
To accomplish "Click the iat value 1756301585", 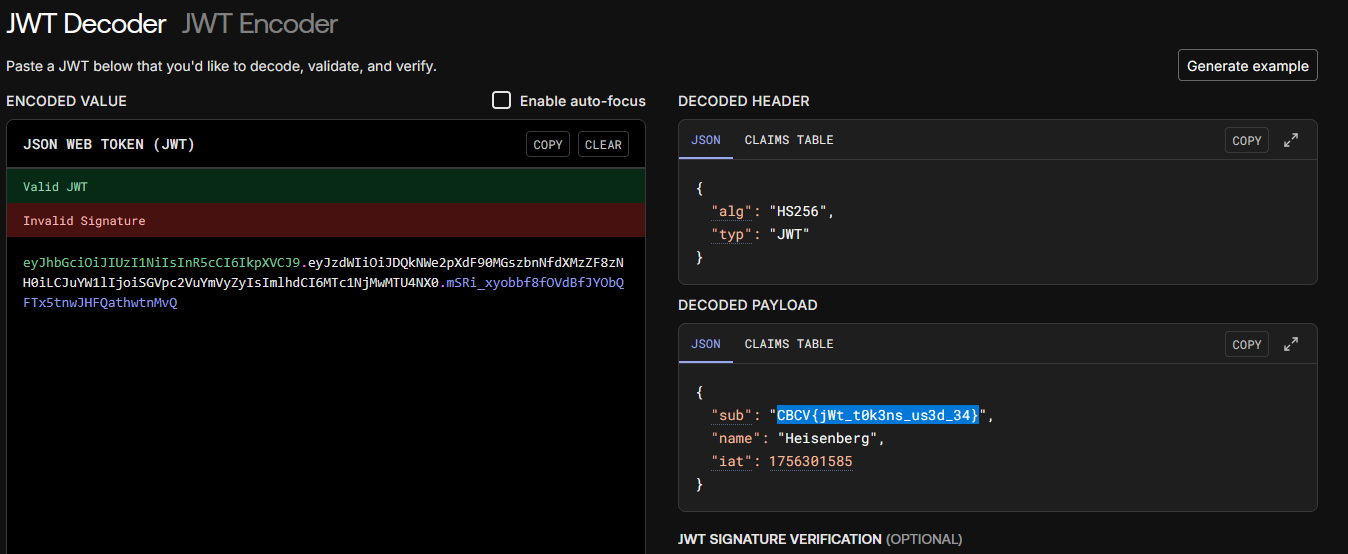I will pos(810,461).
